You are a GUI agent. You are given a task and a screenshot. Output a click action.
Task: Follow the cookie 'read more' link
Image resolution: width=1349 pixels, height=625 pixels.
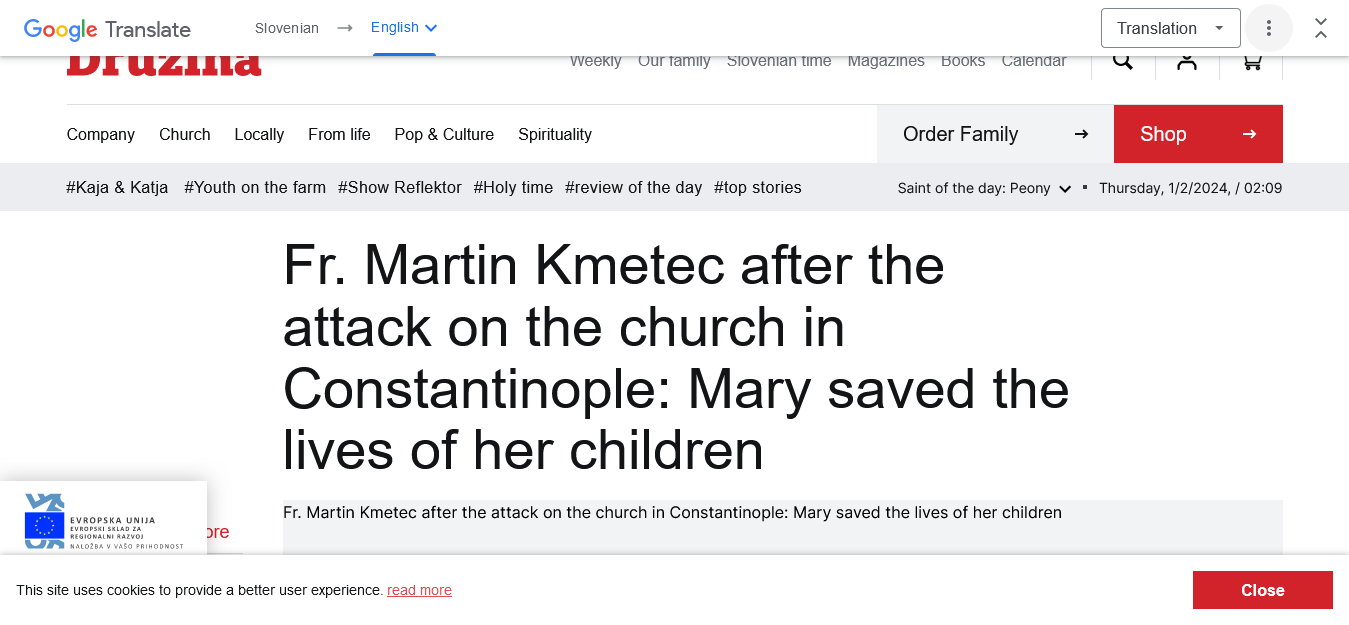coord(419,590)
